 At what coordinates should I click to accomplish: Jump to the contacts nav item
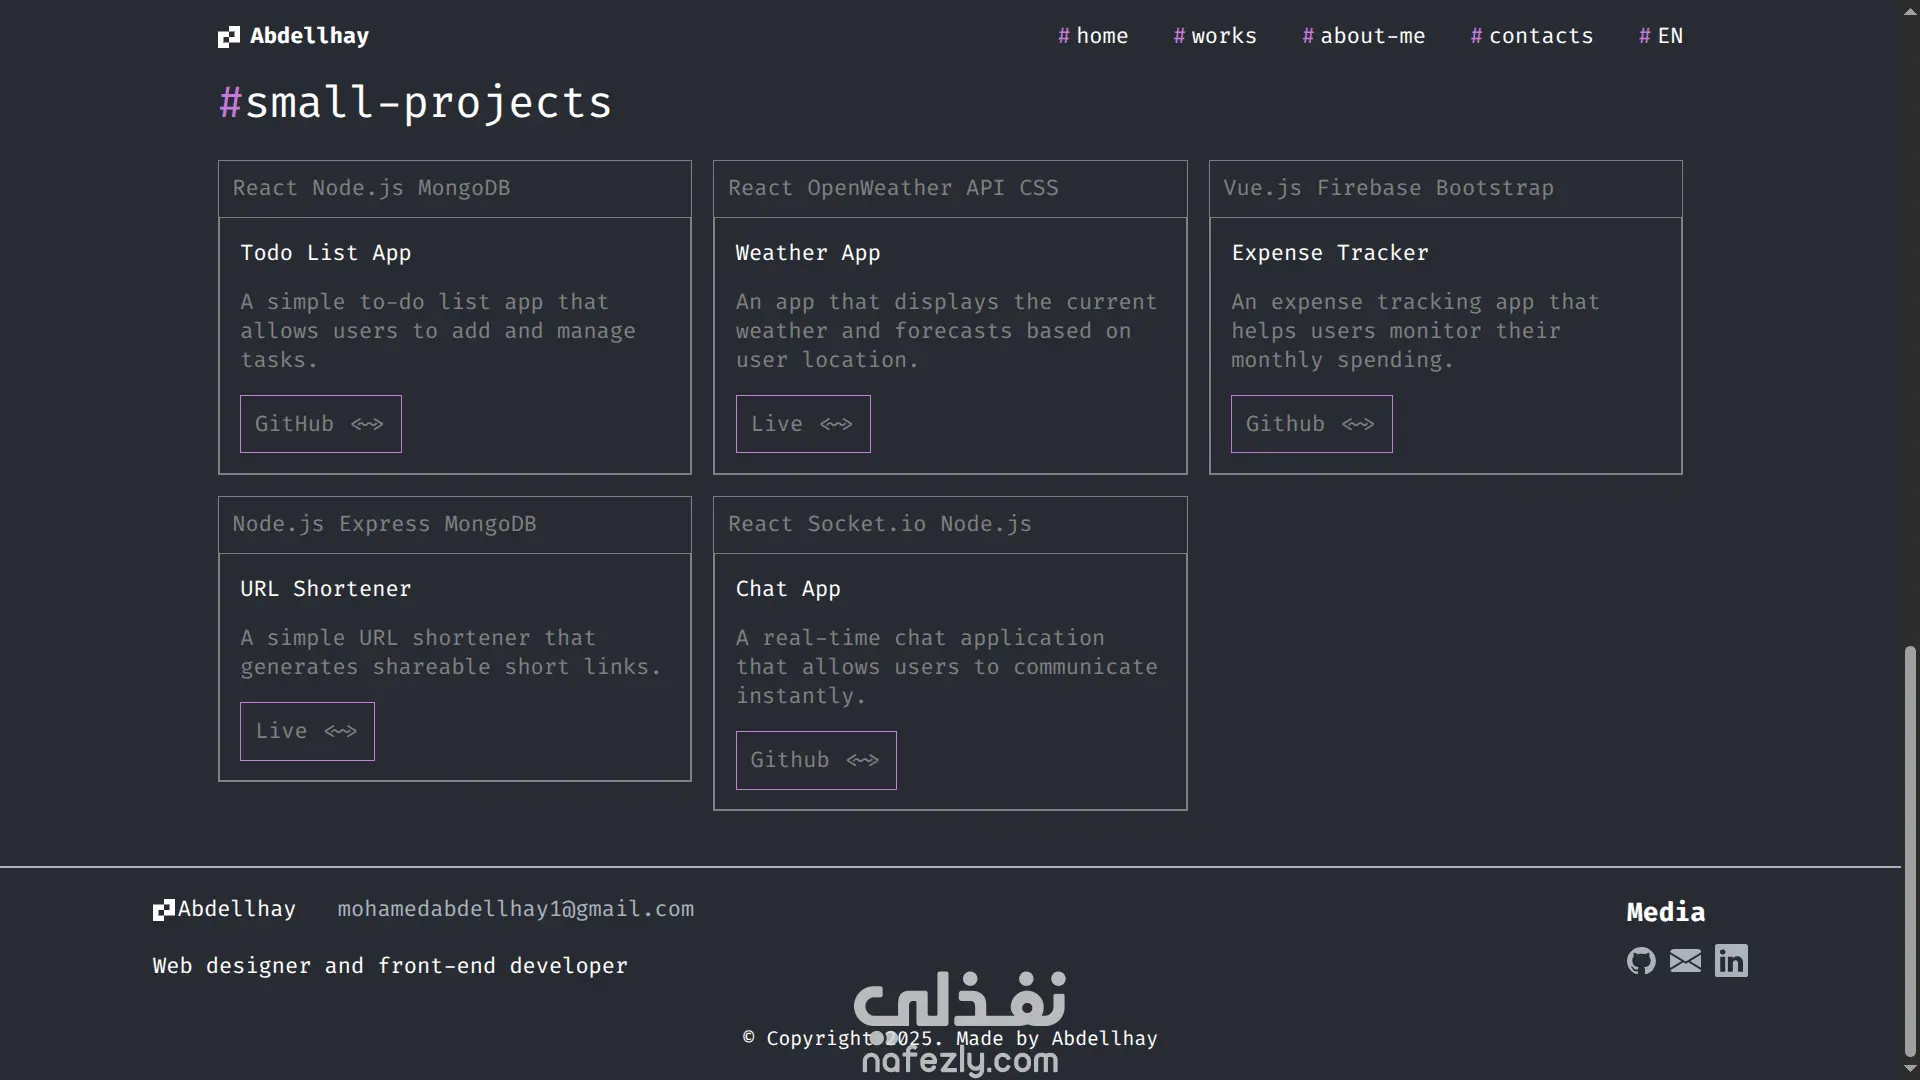click(x=1532, y=36)
